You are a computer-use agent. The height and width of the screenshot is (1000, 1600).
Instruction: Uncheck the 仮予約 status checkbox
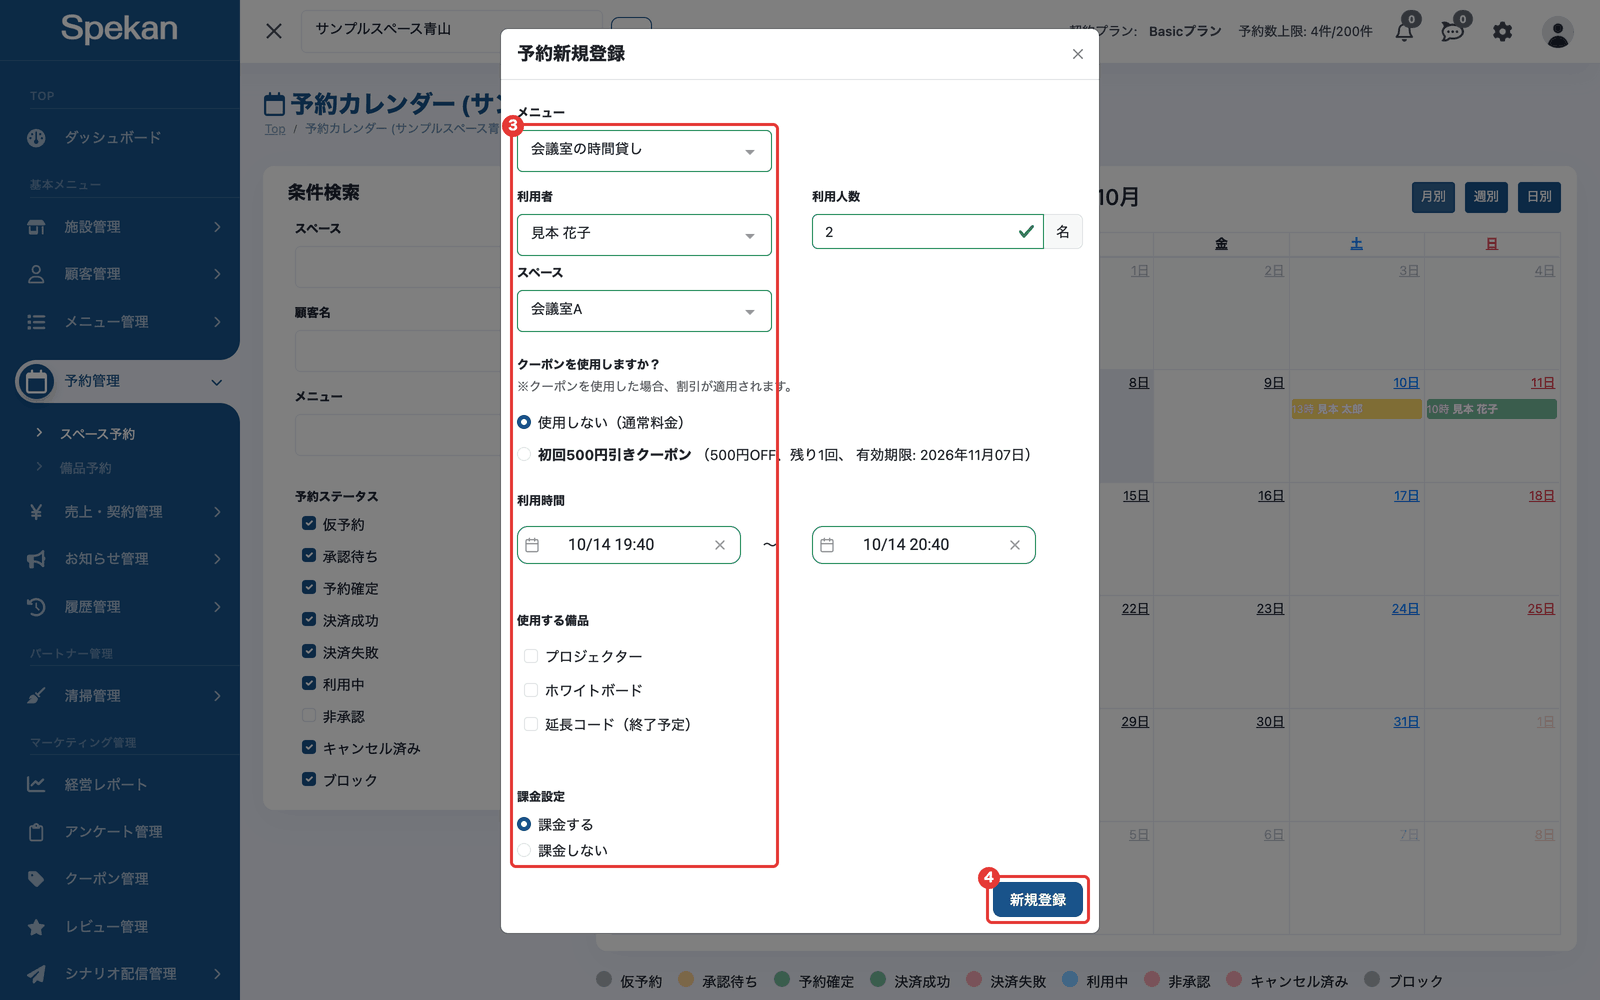click(x=309, y=523)
